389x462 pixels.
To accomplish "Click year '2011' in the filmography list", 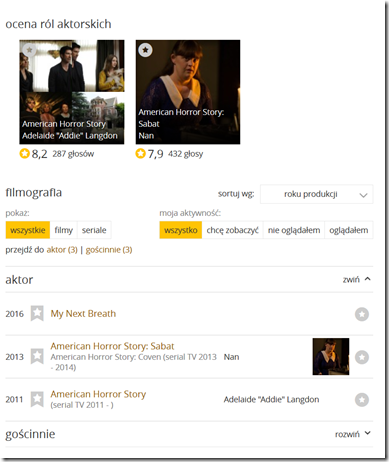I will 14,399.
